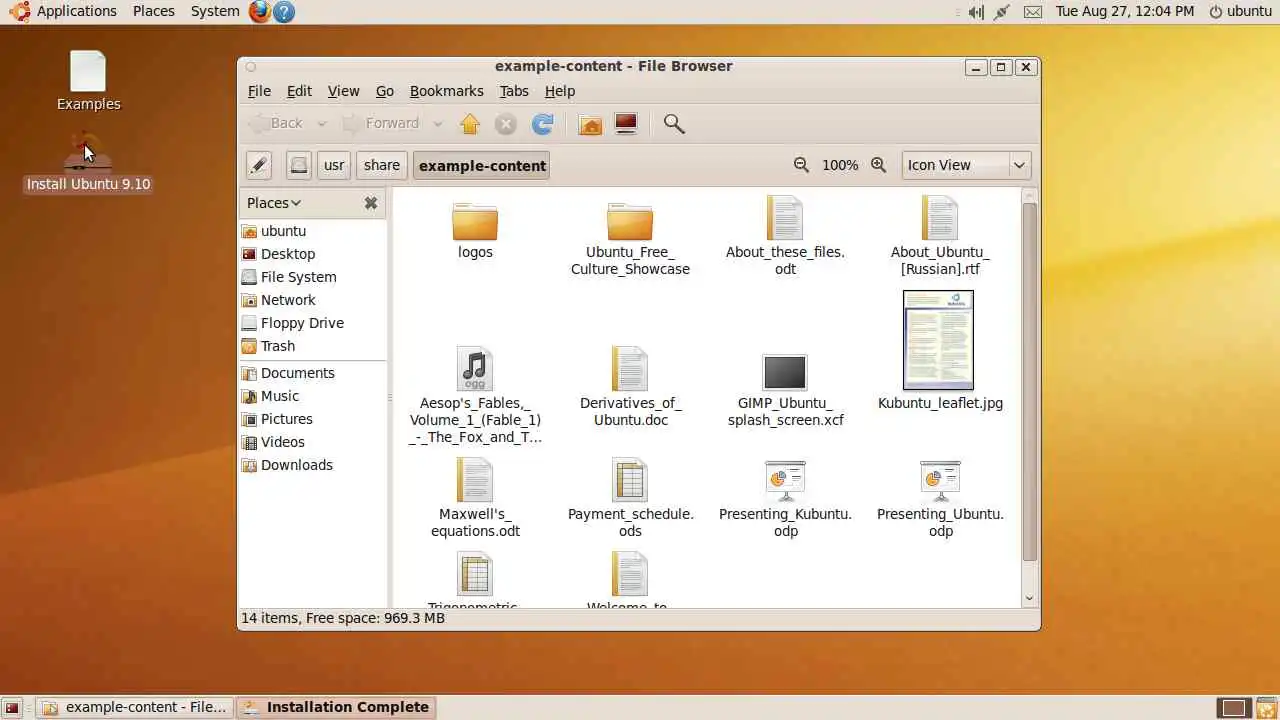1280x720 pixels.
Task: Select Presenting_Kubuntu.odp presentation icon
Action: (x=785, y=481)
